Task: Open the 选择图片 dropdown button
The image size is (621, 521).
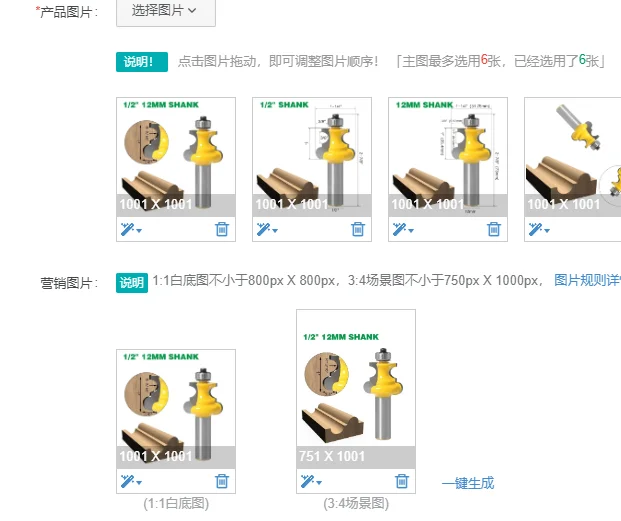Action: pos(166,11)
